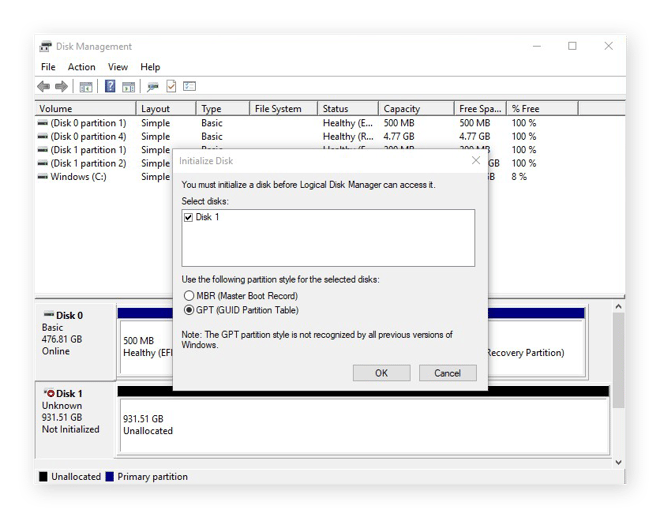
Task: Minimize the Disk Management window
Action: point(537,46)
